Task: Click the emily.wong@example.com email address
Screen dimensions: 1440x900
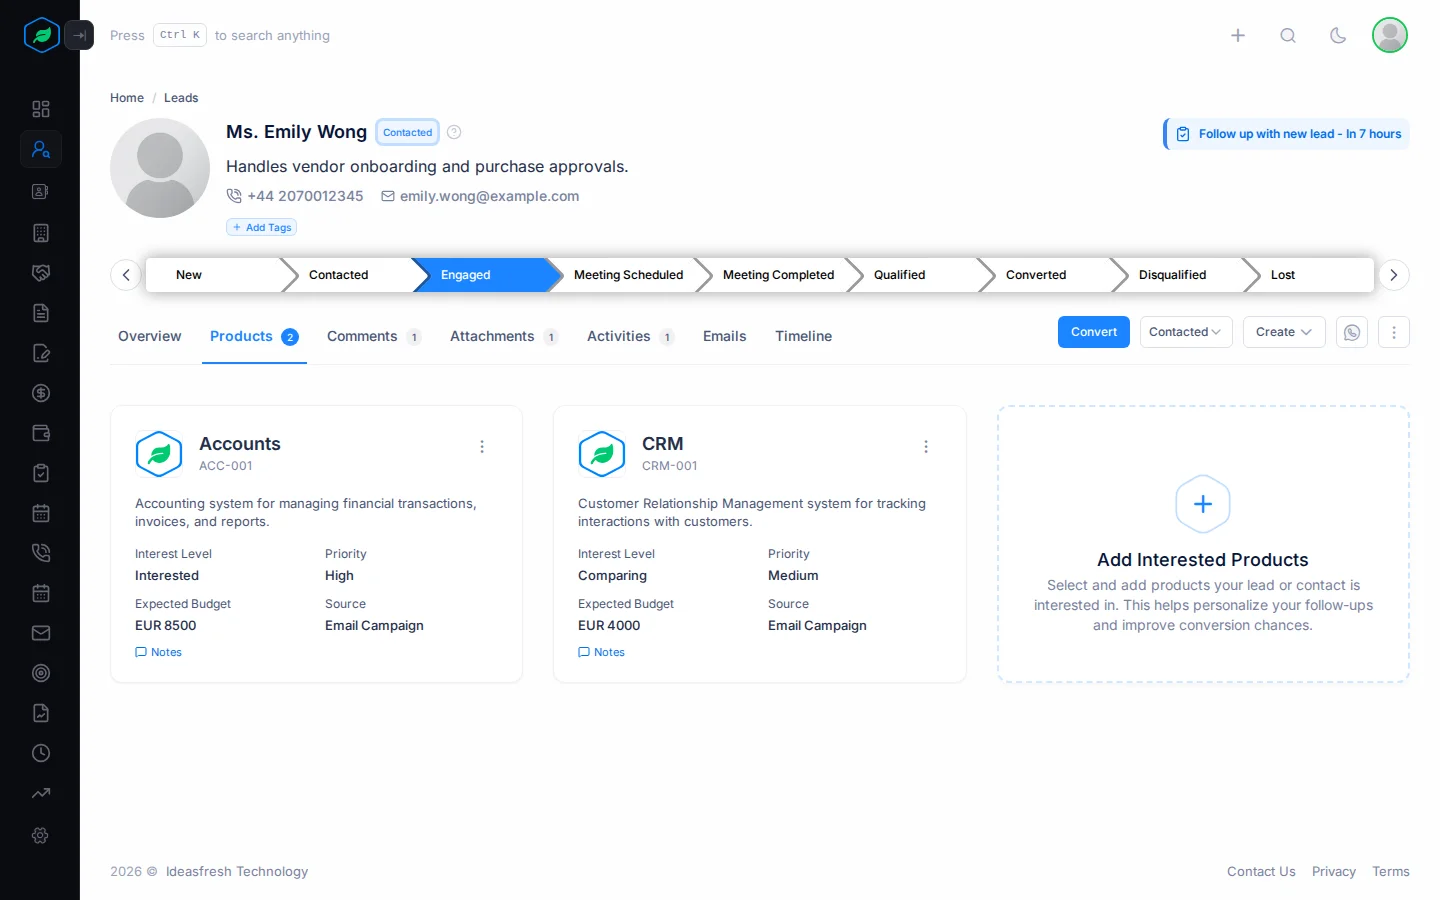Action: click(x=480, y=196)
